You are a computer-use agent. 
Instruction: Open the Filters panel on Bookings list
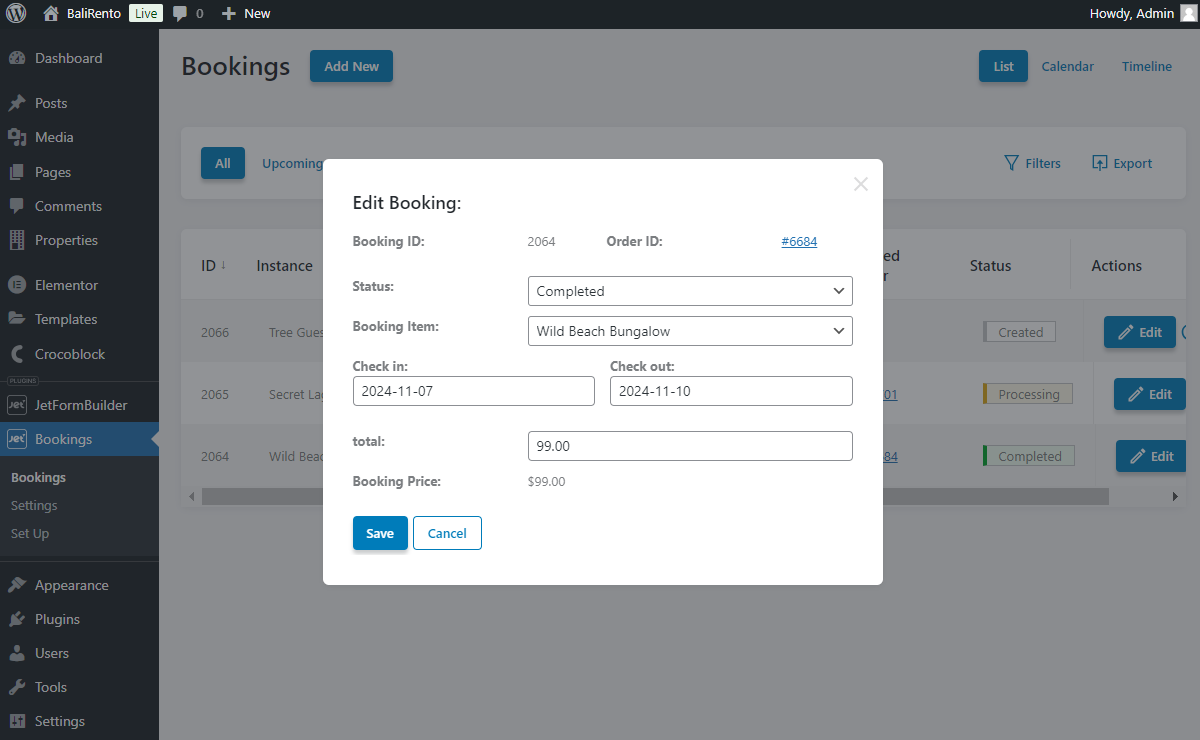click(x=1032, y=163)
